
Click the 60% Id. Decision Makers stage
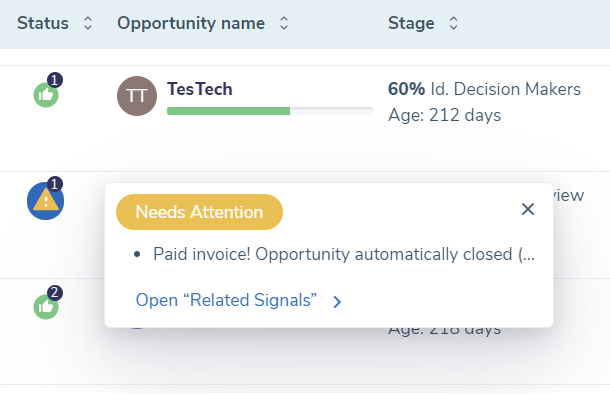point(484,89)
